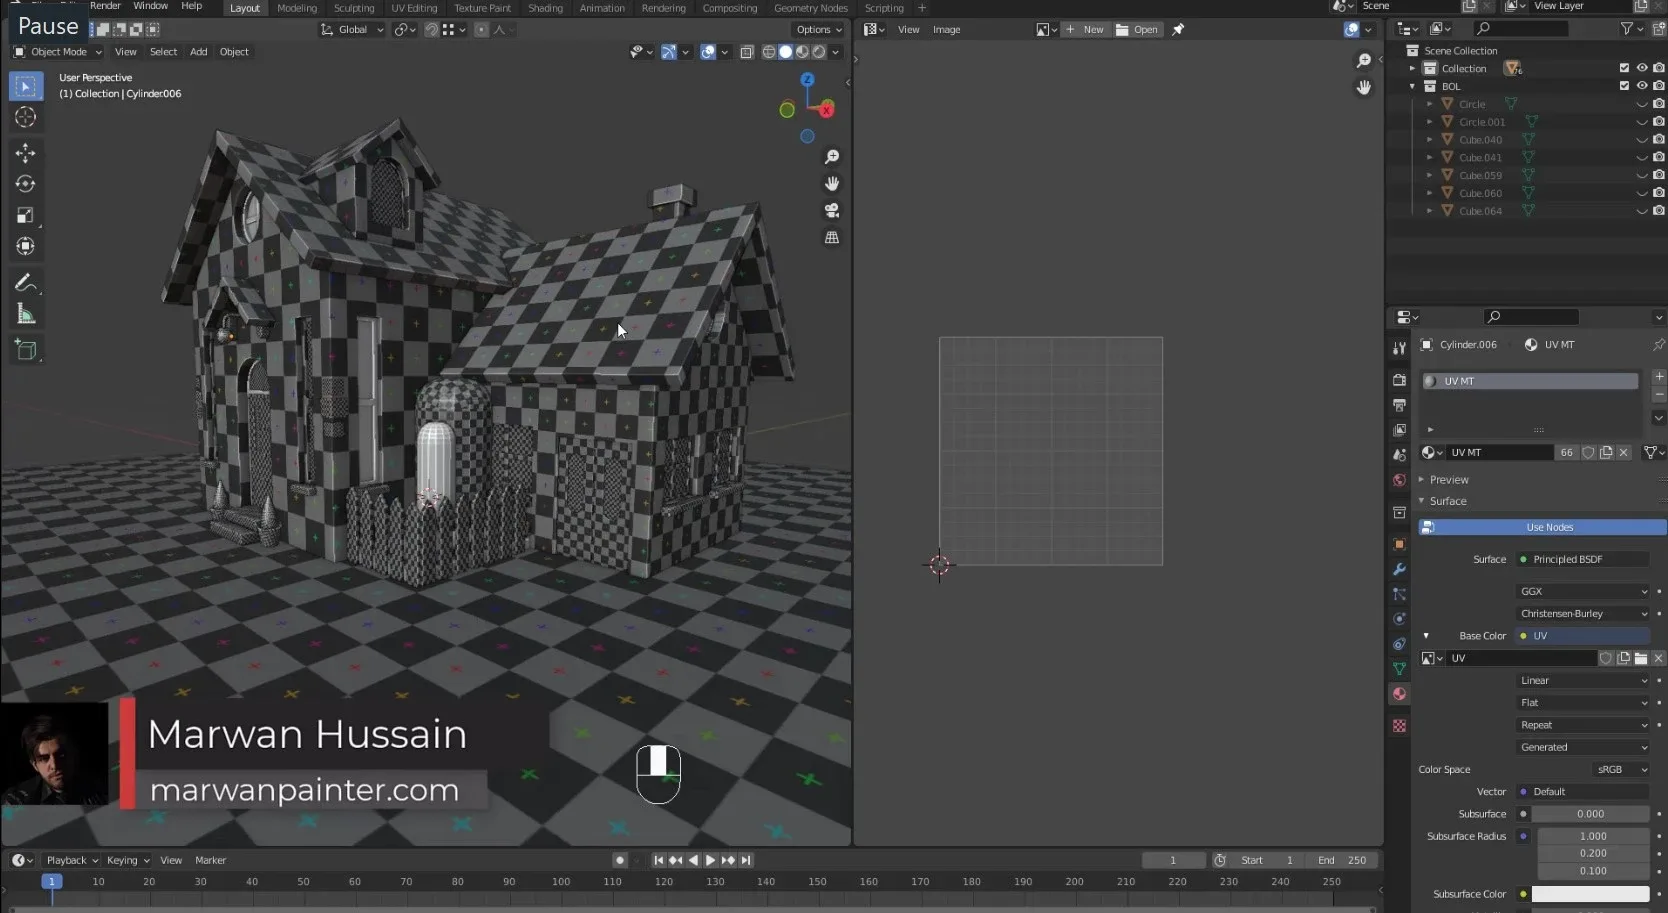Click the first Subsurface Radius field 1.000
This screenshot has height=913, width=1668.
coord(1593,836)
